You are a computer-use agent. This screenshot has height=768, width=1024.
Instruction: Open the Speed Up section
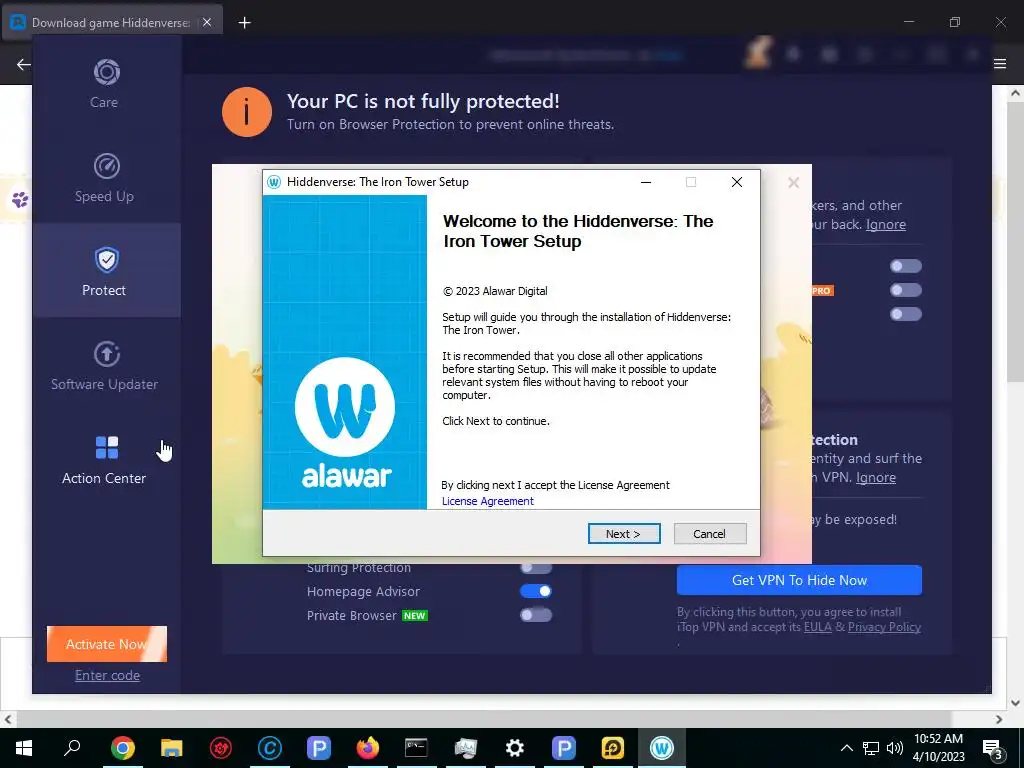click(x=105, y=178)
